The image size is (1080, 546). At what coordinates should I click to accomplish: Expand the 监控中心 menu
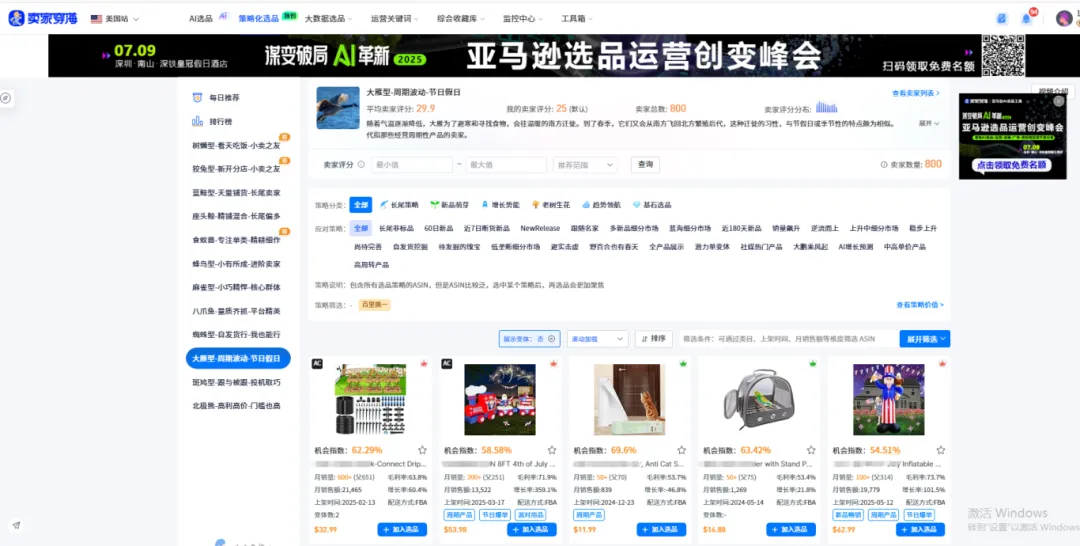522,19
